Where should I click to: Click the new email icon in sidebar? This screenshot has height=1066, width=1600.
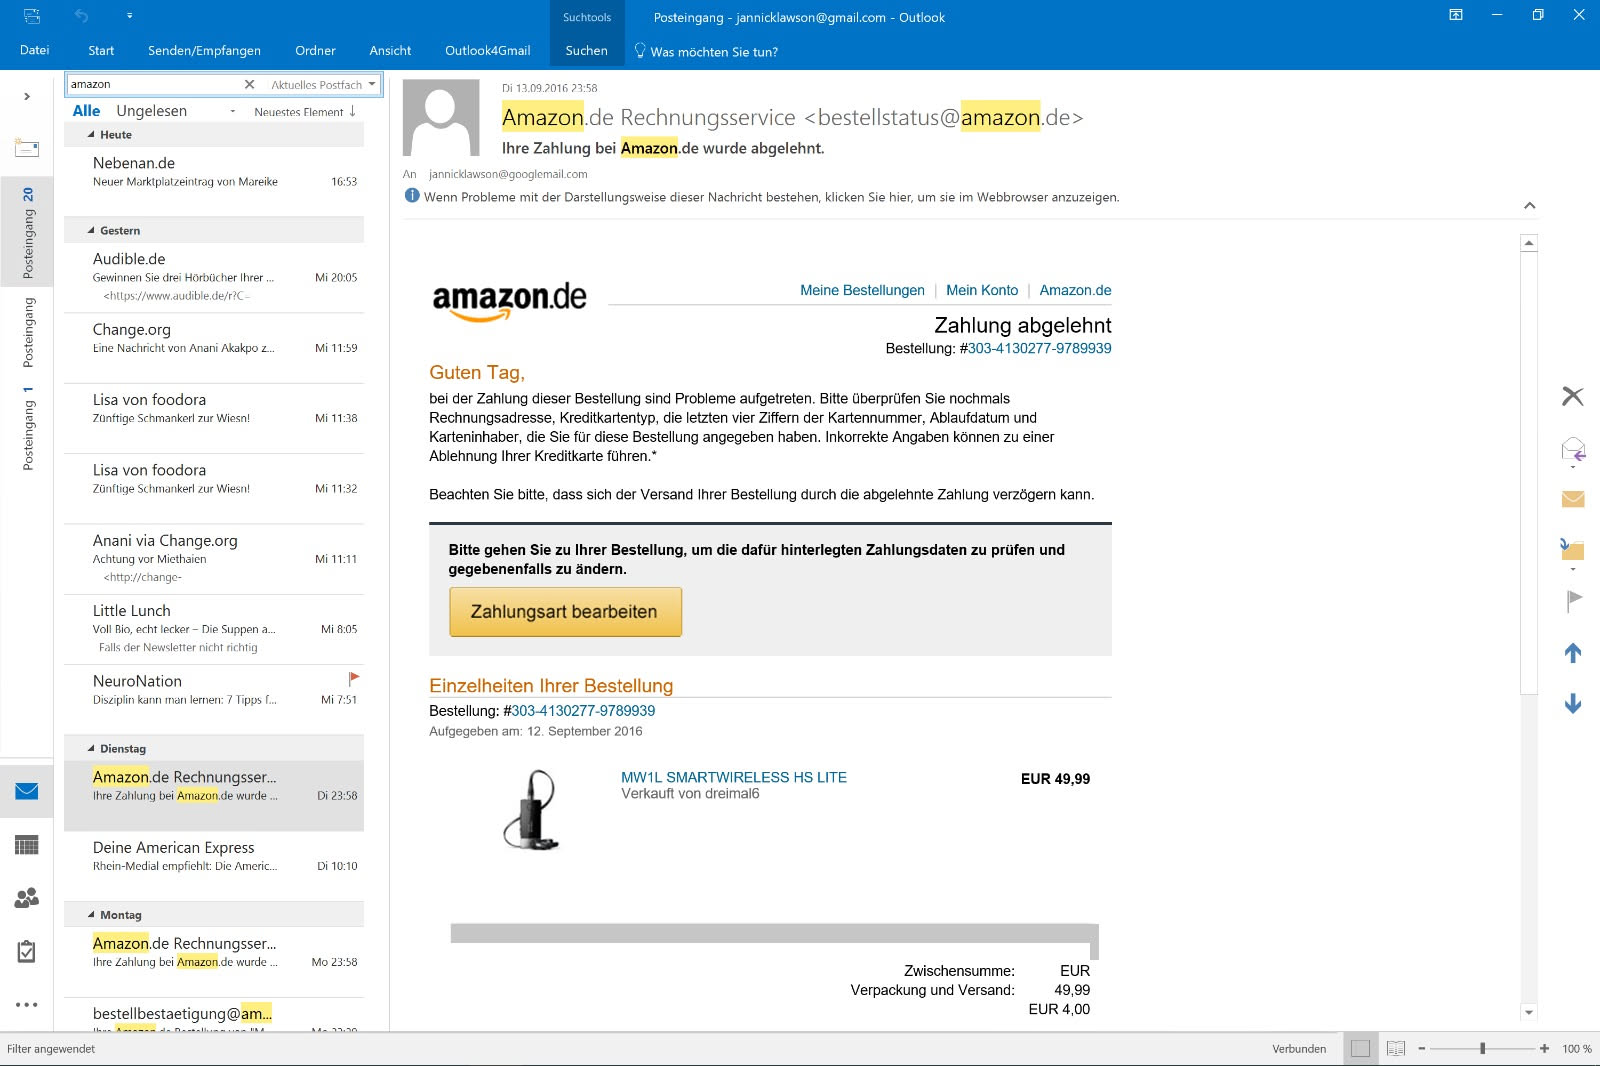pyautogui.click(x=27, y=149)
